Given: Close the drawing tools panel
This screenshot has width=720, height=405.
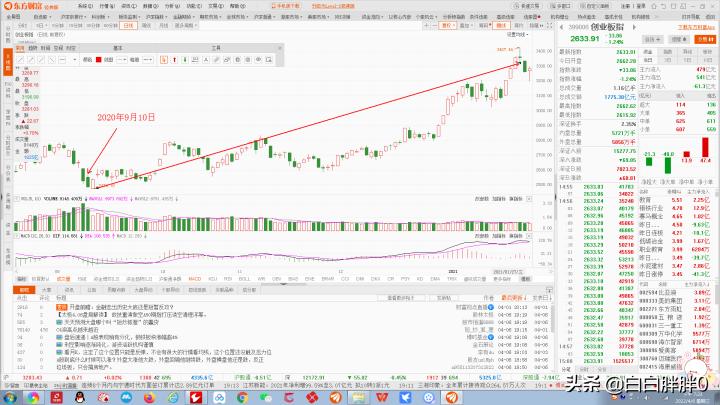Looking at the screenshot, I should [x=280, y=48].
